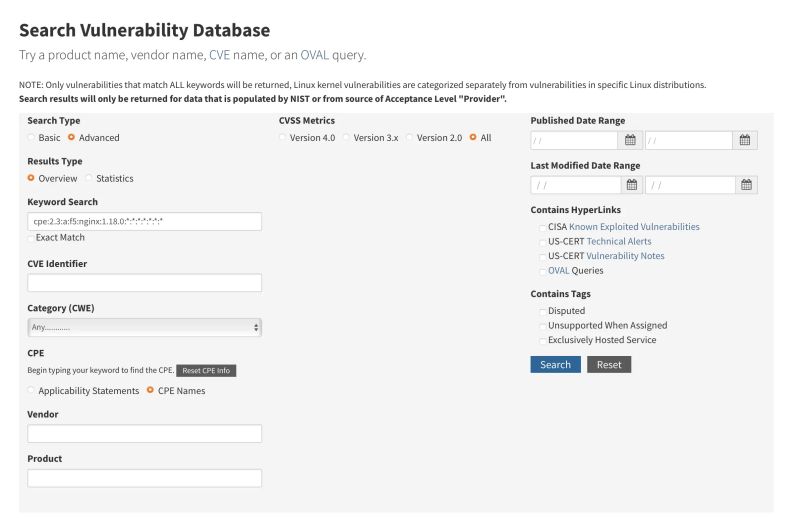Select CVSS Version 3.x metrics

(x=346, y=137)
